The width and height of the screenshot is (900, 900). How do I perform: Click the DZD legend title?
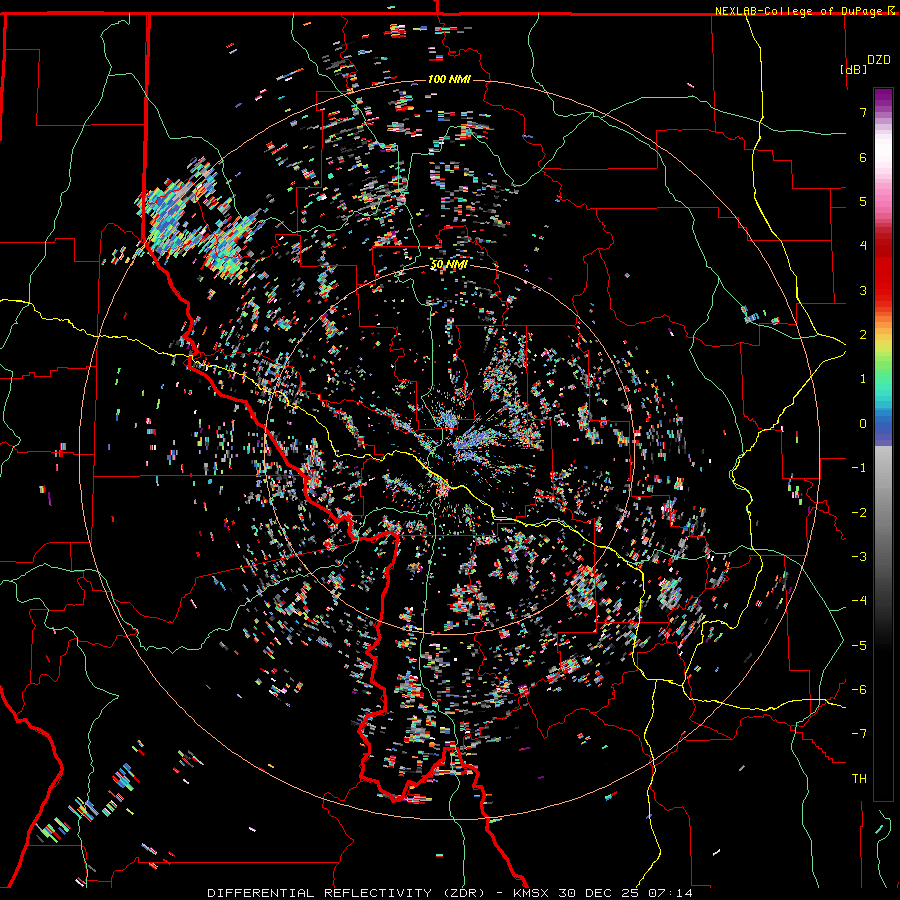tap(878, 60)
